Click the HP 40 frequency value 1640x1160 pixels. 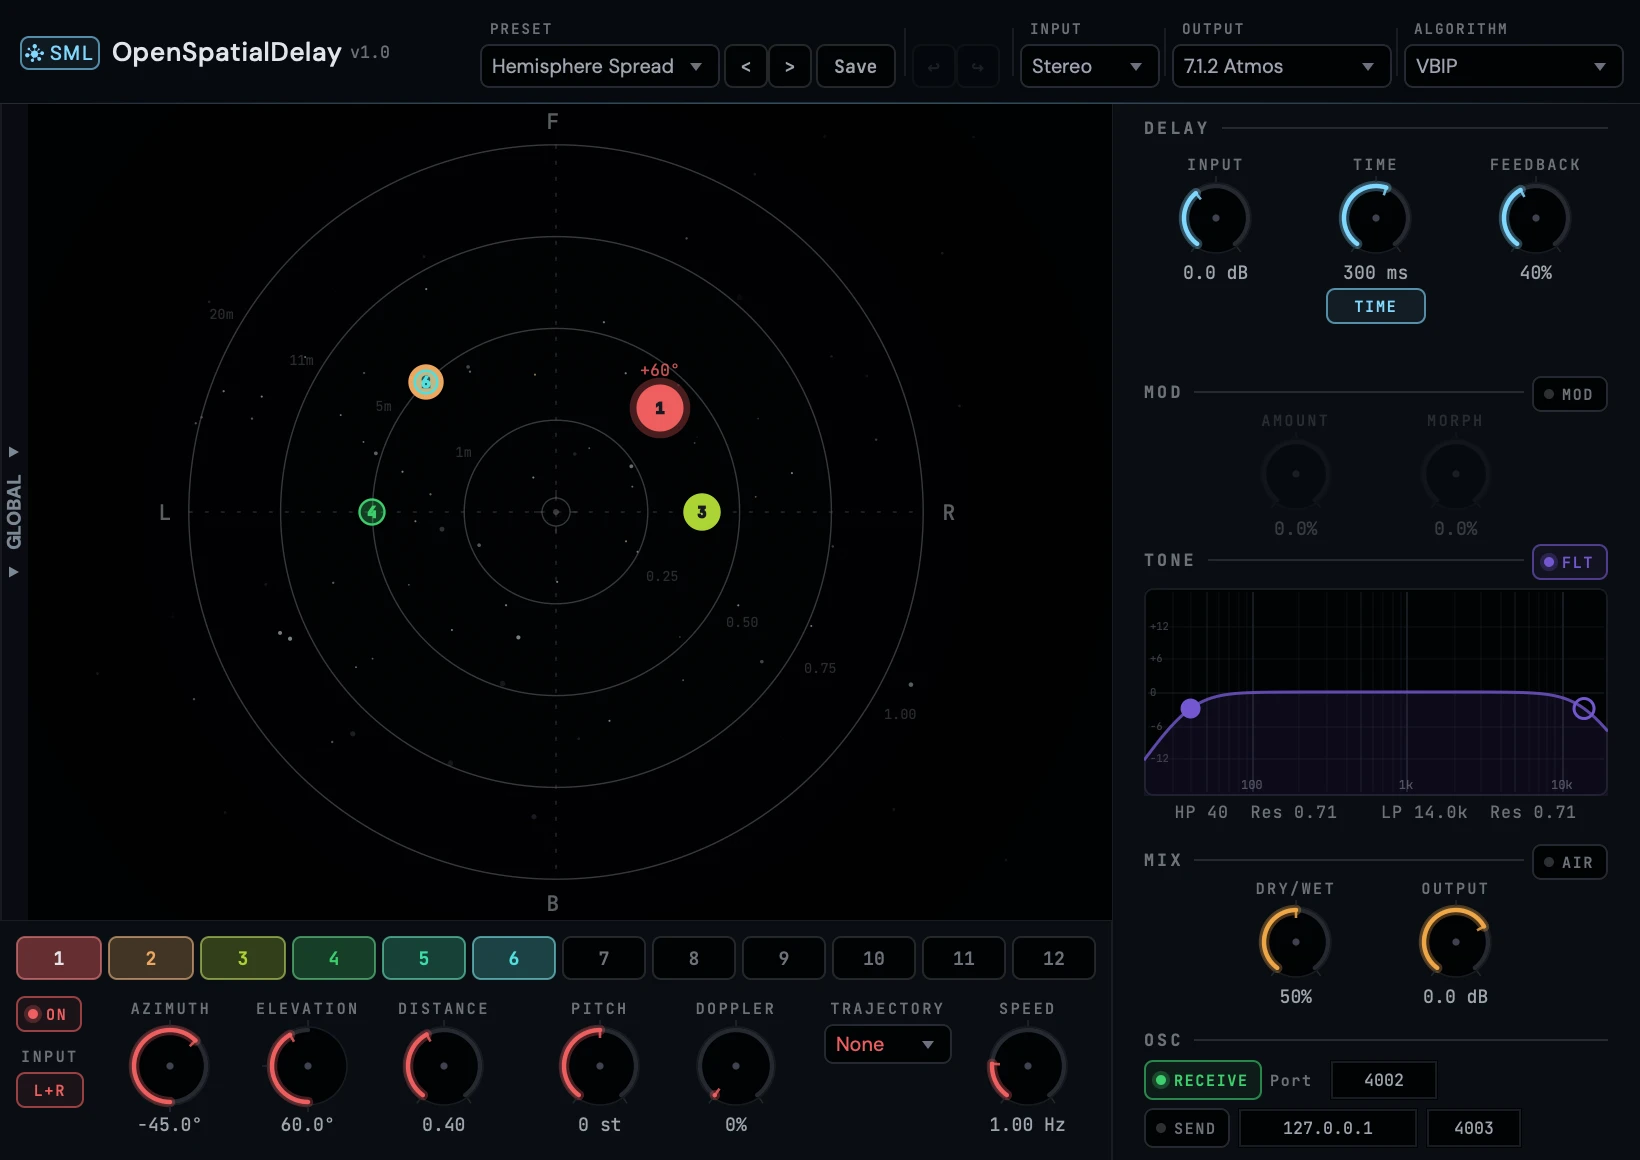[1201, 812]
